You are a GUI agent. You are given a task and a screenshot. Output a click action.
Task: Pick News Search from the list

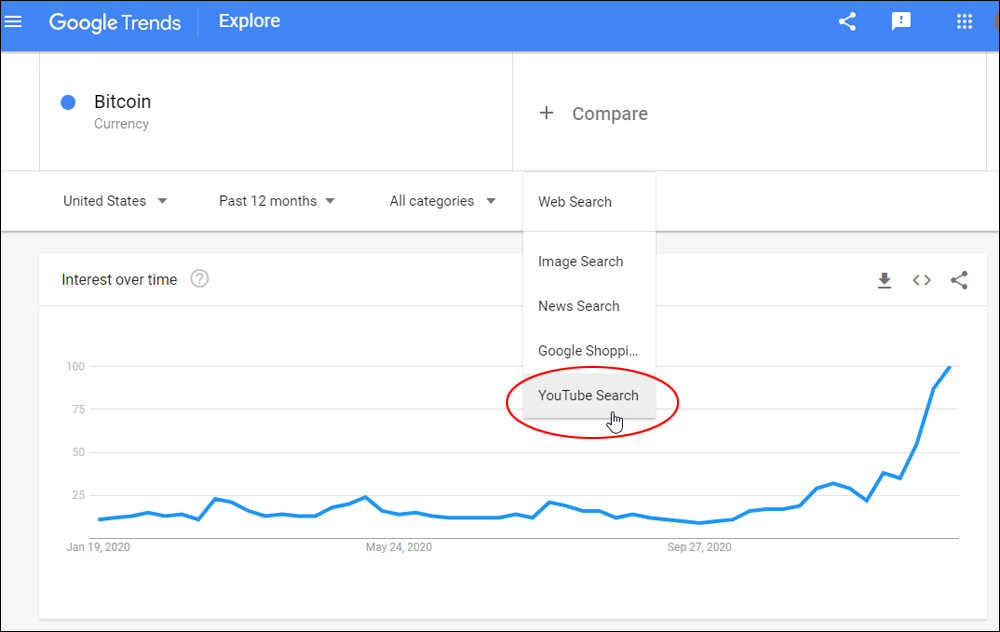pos(578,306)
